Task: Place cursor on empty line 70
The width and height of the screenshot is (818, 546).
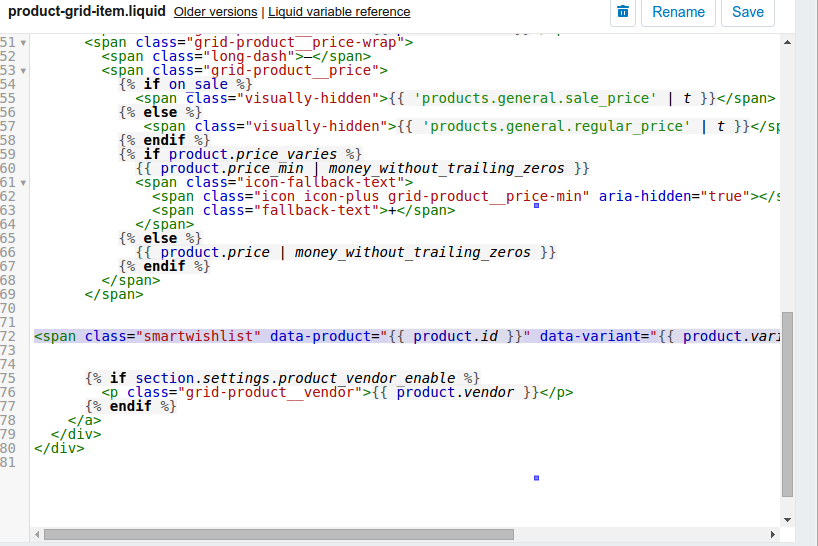Action: [x=300, y=309]
